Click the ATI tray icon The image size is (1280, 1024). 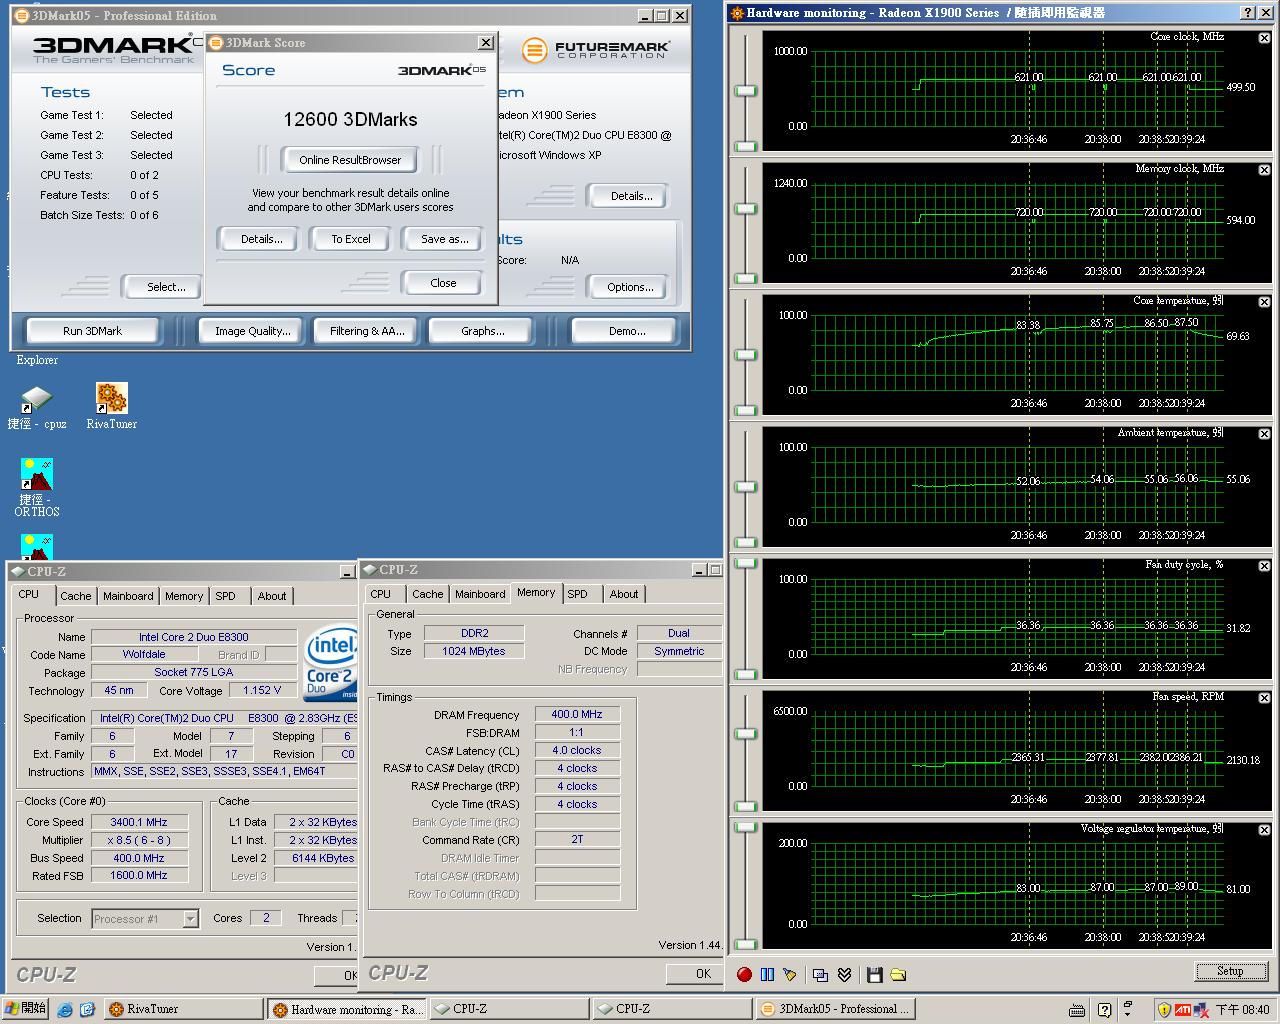click(x=1183, y=1010)
